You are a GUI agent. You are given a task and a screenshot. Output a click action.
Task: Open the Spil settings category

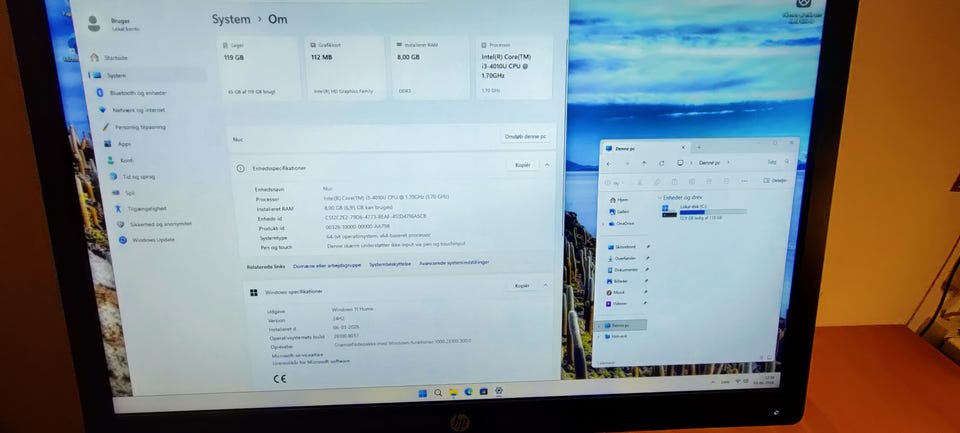(x=124, y=193)
